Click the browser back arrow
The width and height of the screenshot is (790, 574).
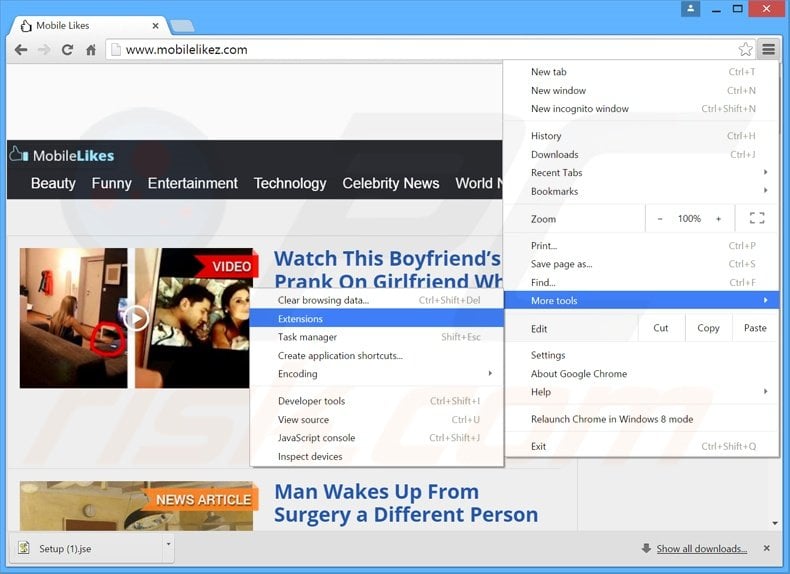click(21, 50)
